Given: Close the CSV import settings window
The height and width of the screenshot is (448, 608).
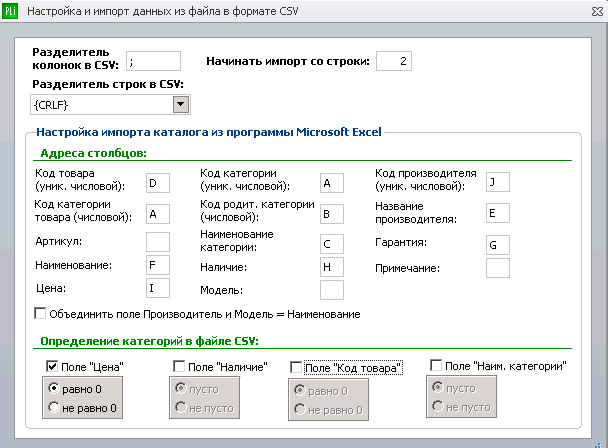Looking at the screenshot, I should 598,12.
